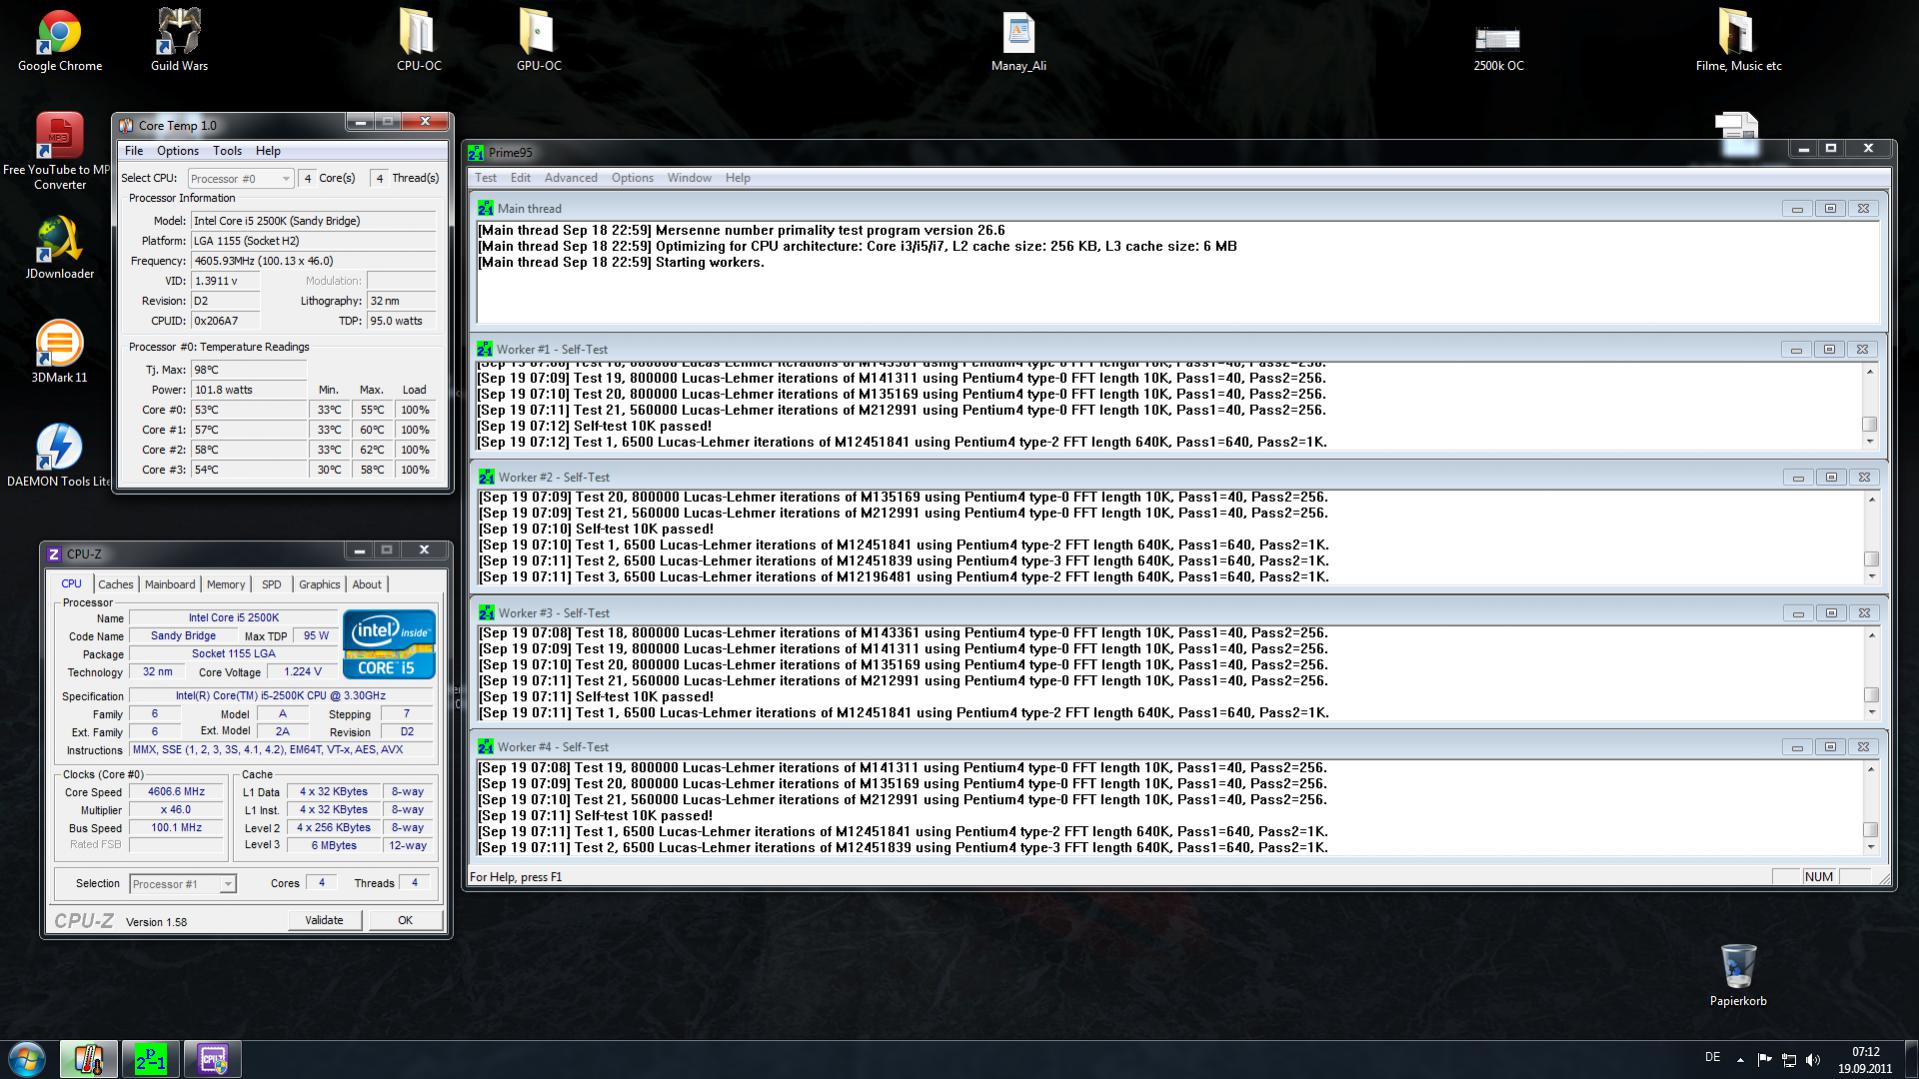Open Prime95 Help menu
This screenshot has width=1919, height=1079.
tap(738, 178)
